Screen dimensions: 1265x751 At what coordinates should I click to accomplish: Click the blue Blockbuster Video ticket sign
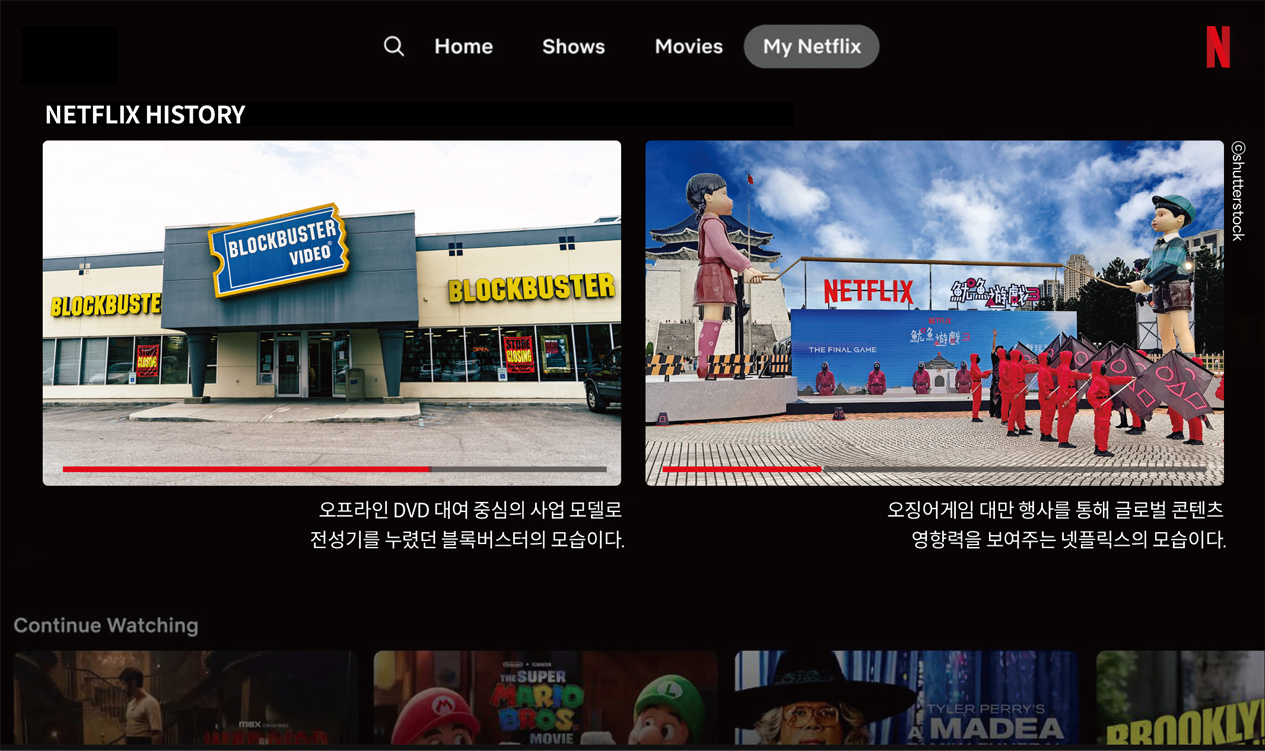(x=278, y=250)
